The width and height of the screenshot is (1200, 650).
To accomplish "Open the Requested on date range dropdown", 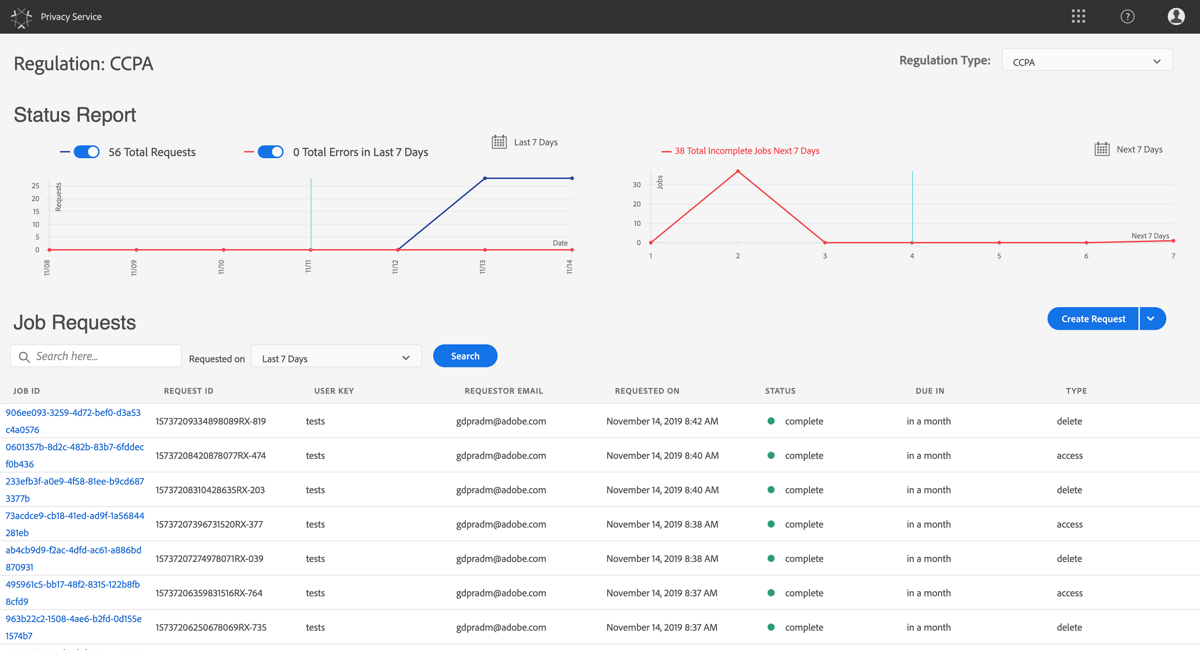I will (336, 356).
